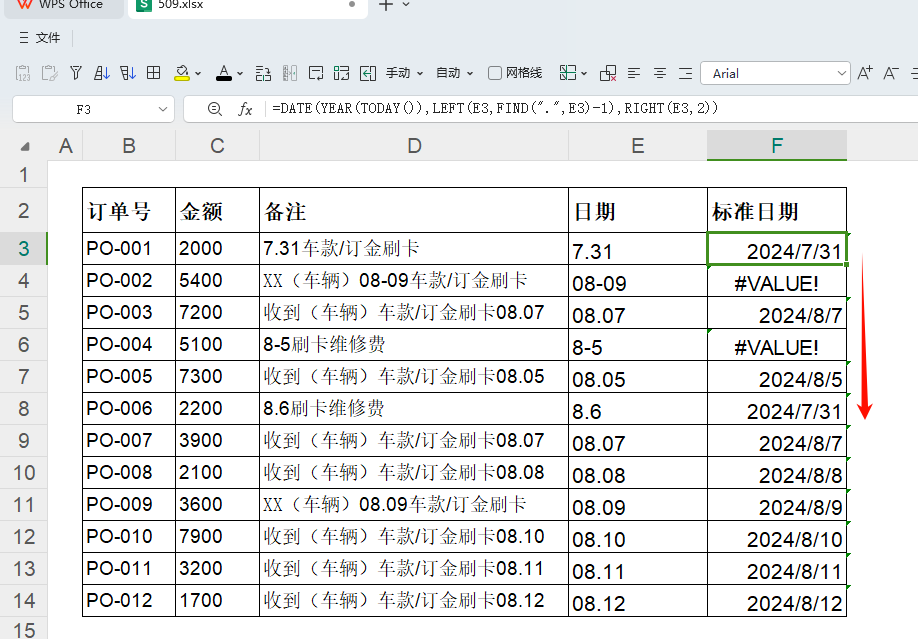Switch to the WPS Office home tab
Viewport: 918px width, 639px height.
point(64,5)
